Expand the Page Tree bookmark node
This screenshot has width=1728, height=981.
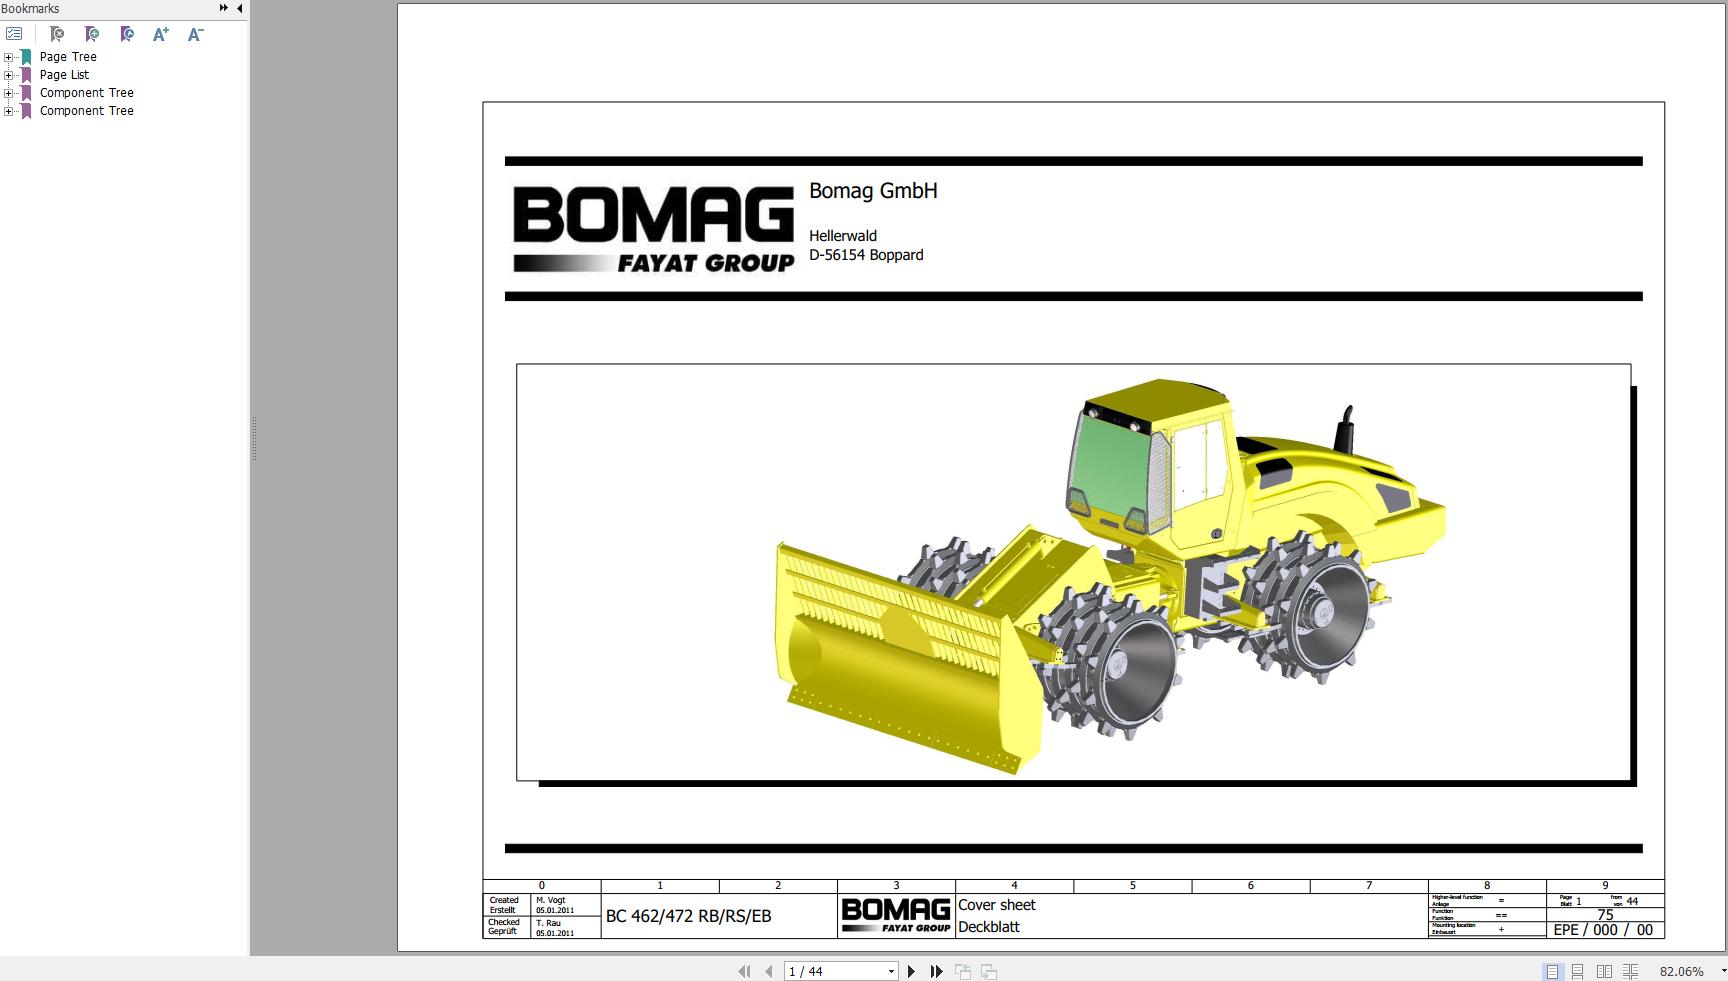pos(8,57)
